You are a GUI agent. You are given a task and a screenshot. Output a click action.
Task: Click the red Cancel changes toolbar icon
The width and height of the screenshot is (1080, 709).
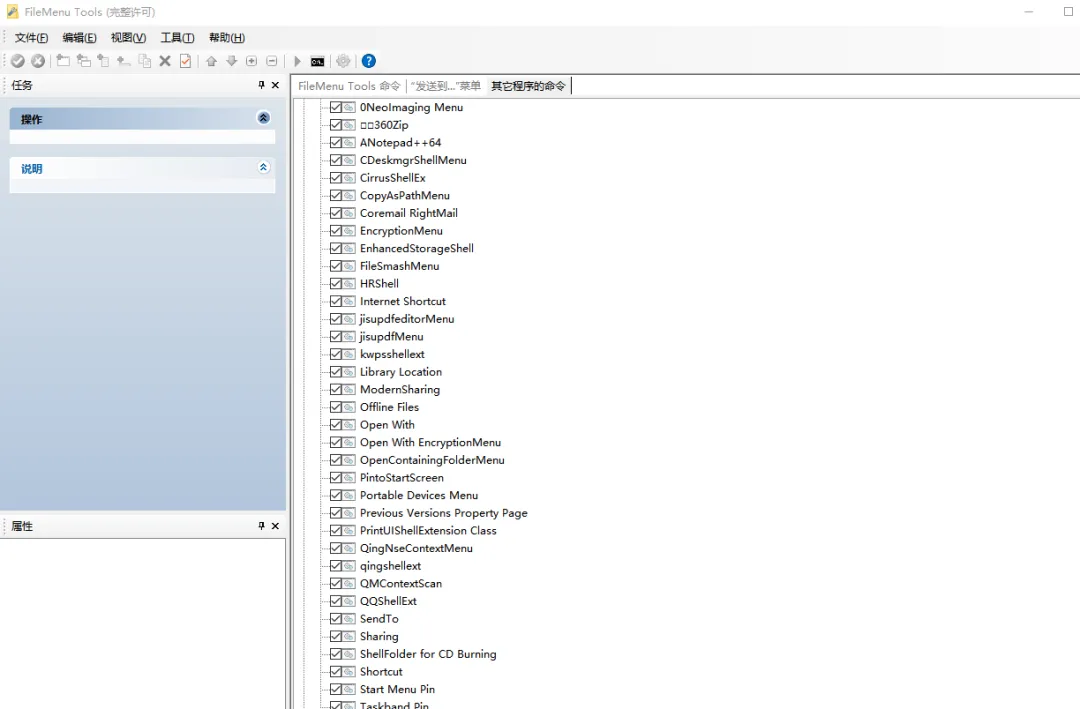(x=38, y=61)
